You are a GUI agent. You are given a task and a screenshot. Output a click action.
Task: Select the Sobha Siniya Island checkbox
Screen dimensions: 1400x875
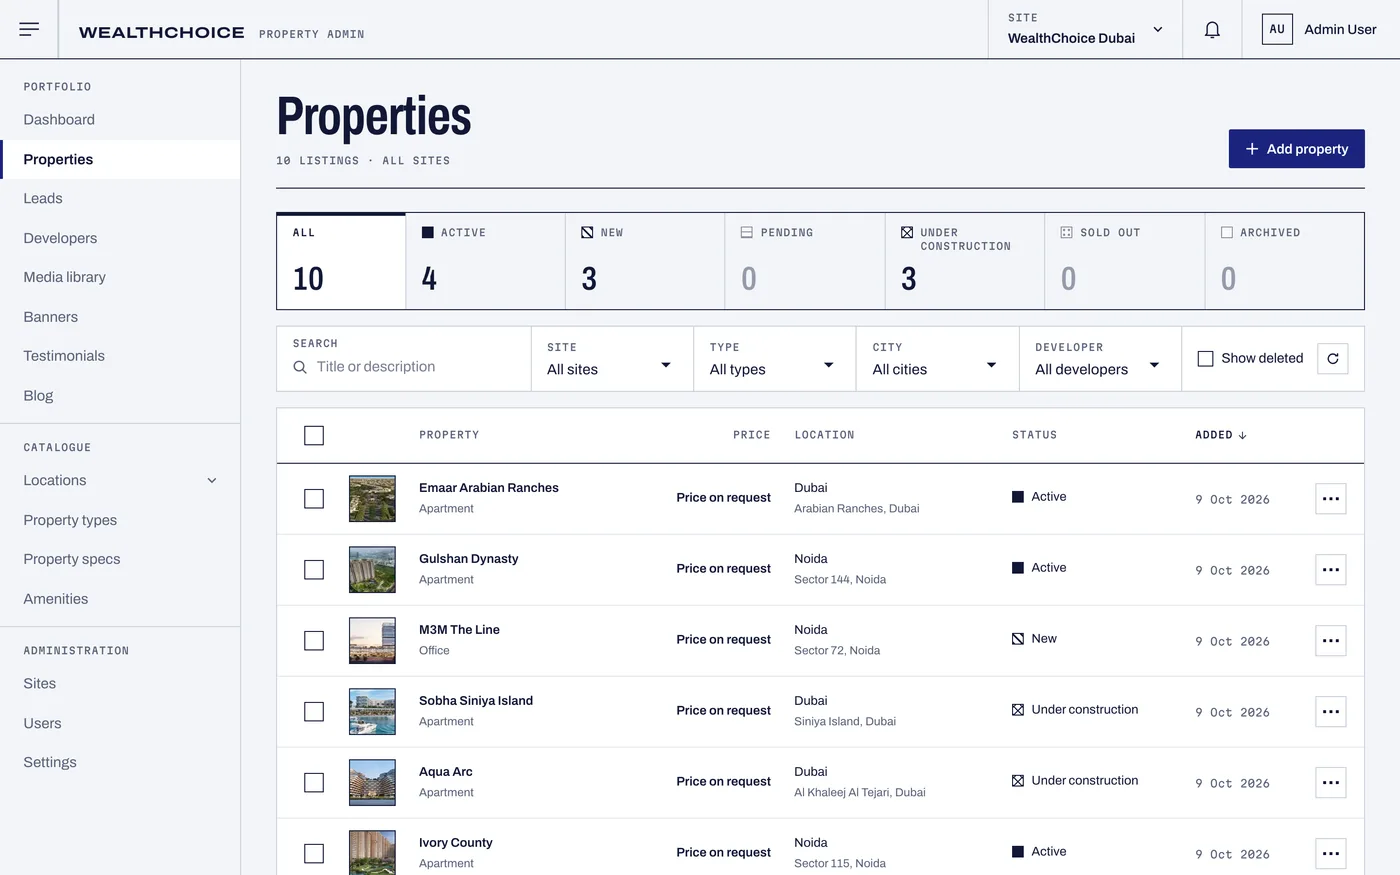click(x=314, y=711)
